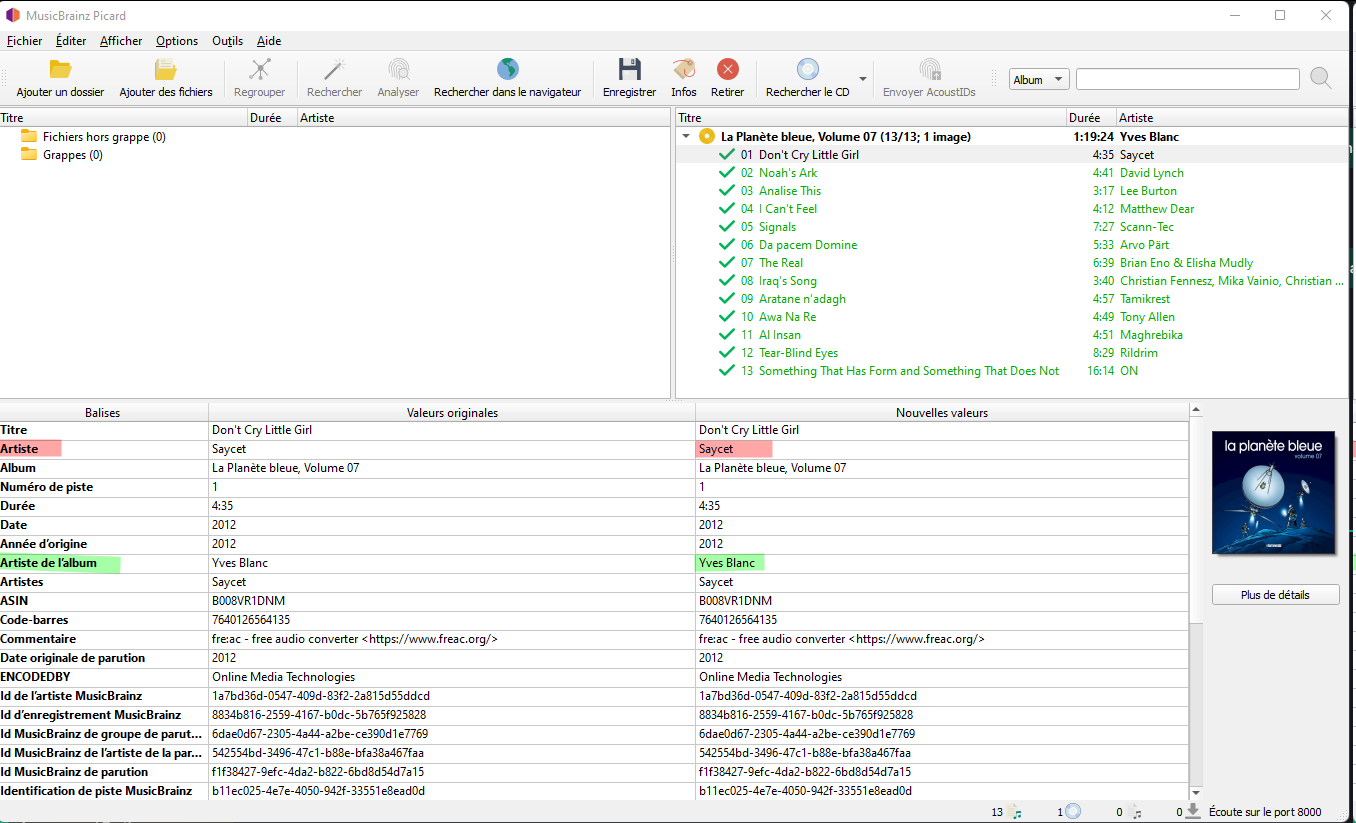Select Something That Has Form and Something That Does Not
1356x823 pixels.
(x=909, y=371)
